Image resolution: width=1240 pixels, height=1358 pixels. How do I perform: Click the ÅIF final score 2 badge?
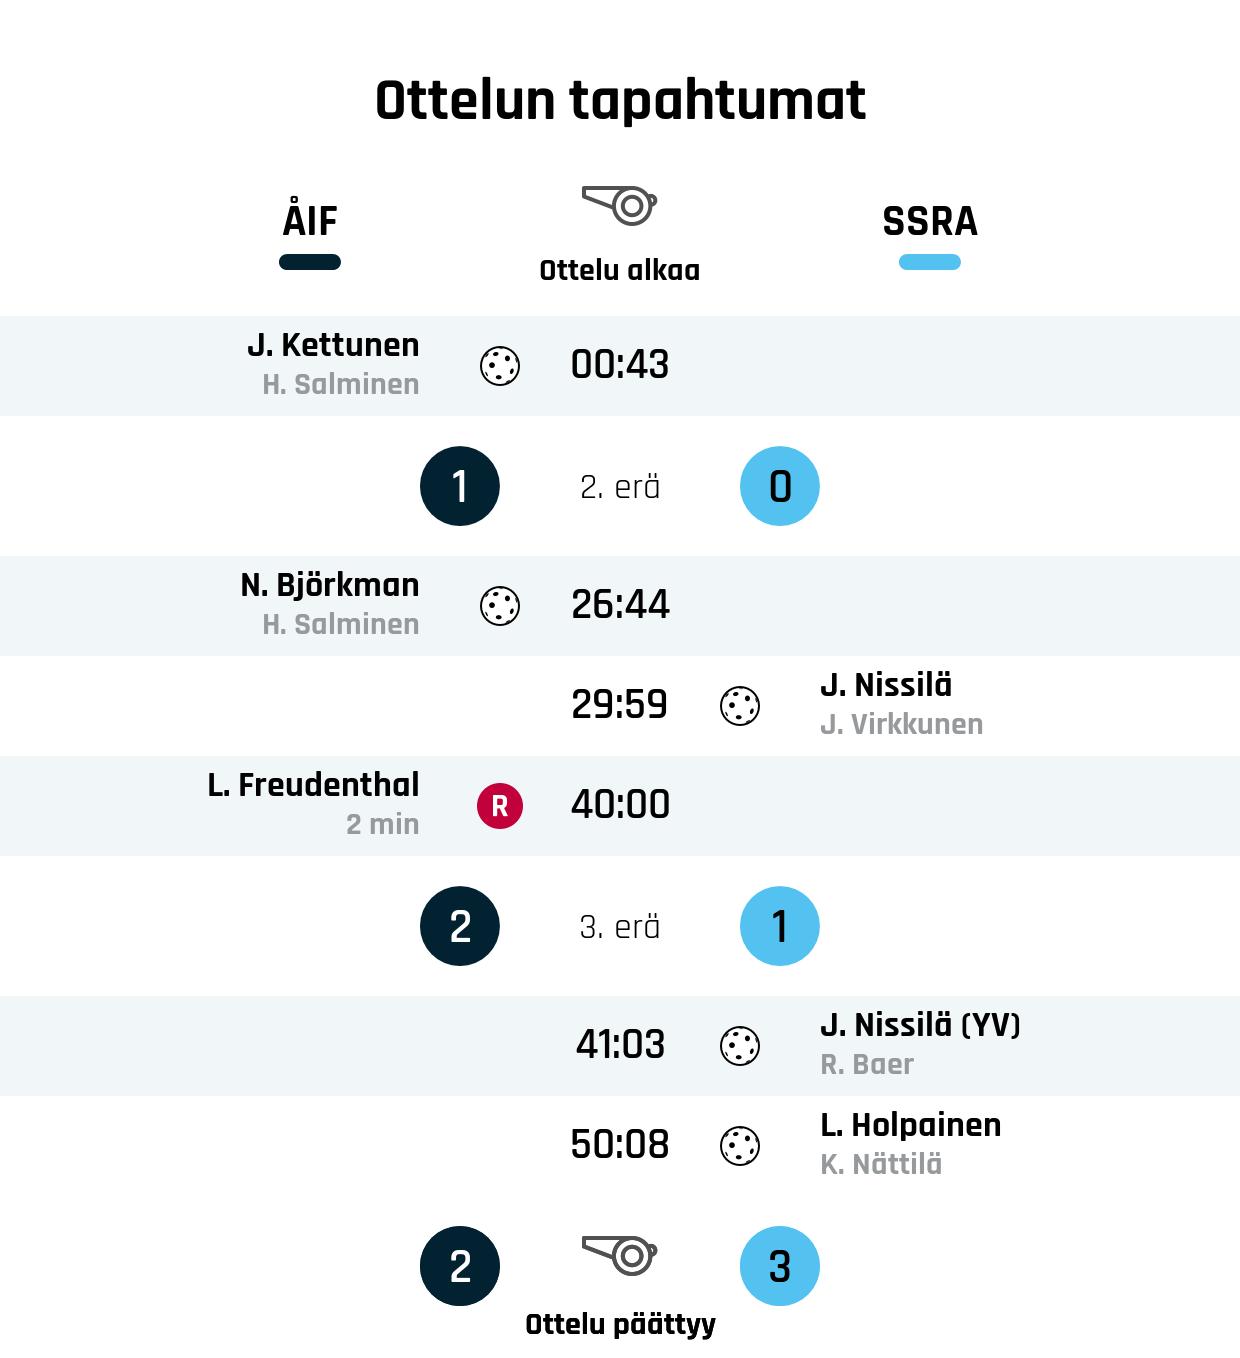coord(460,1266)
